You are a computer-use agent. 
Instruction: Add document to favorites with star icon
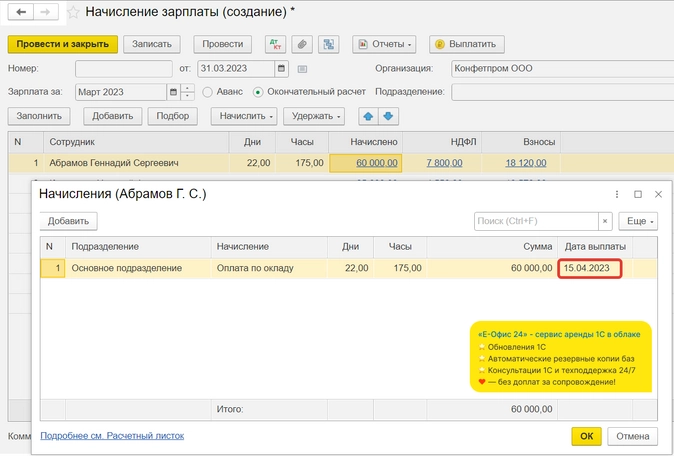pyautogui.click(x=73, y=12)
